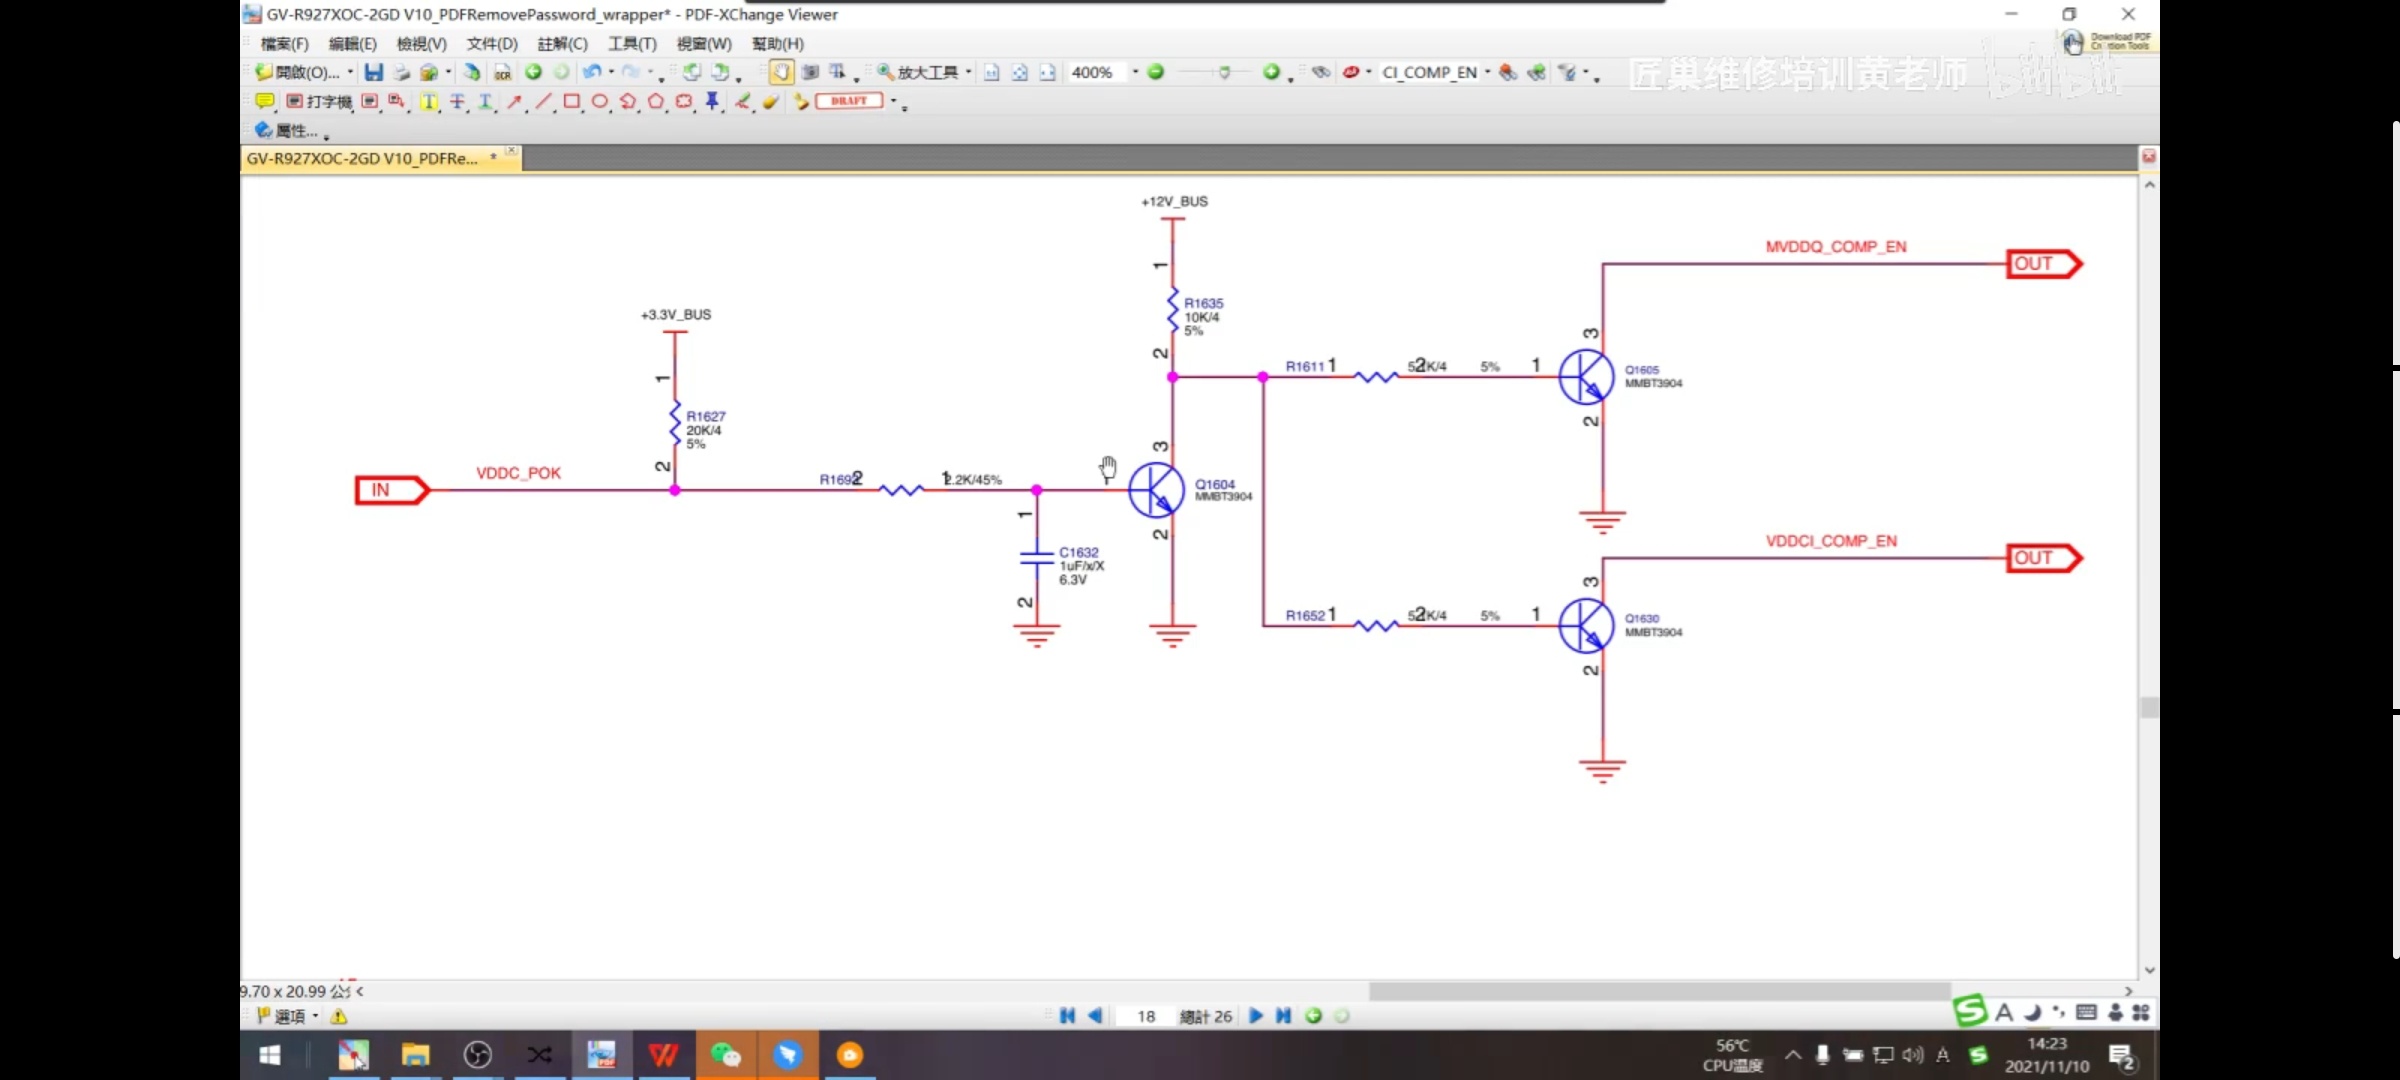Expand the 開啟(O) dropdown arrow
Image resolution: width=2400 pixels, height=1080 pixels.
pos(350,72)
